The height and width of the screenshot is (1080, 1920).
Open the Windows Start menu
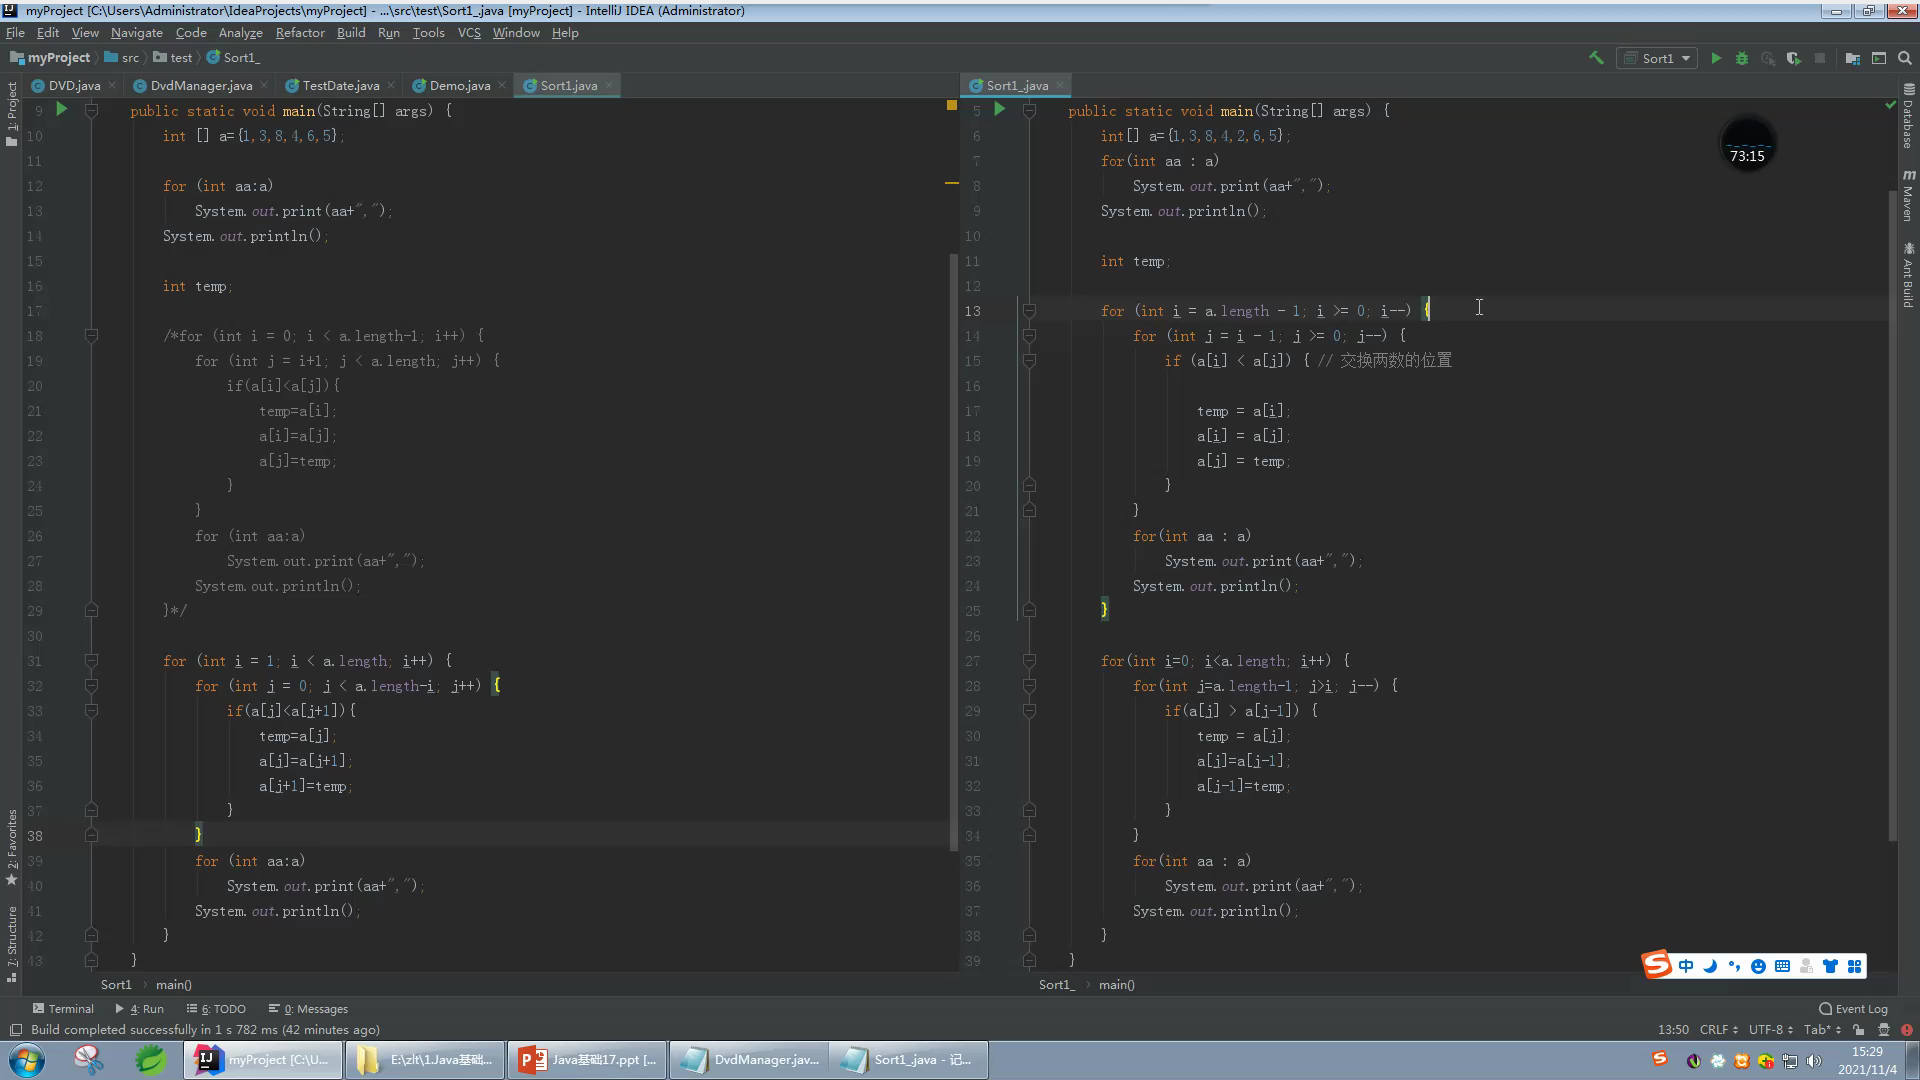tap(27, 1060)
